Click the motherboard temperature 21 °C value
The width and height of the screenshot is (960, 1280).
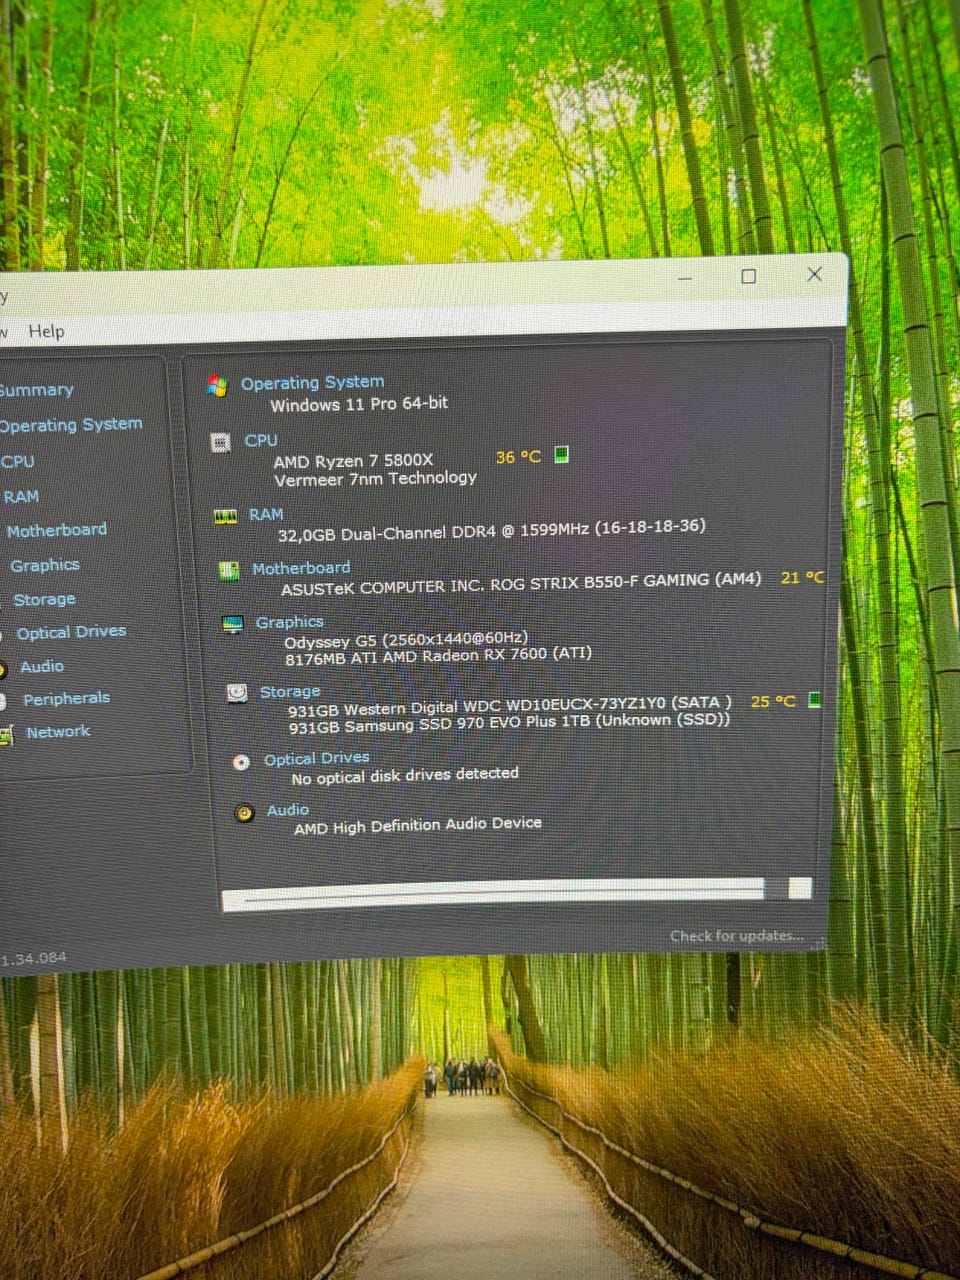(802, 577)
